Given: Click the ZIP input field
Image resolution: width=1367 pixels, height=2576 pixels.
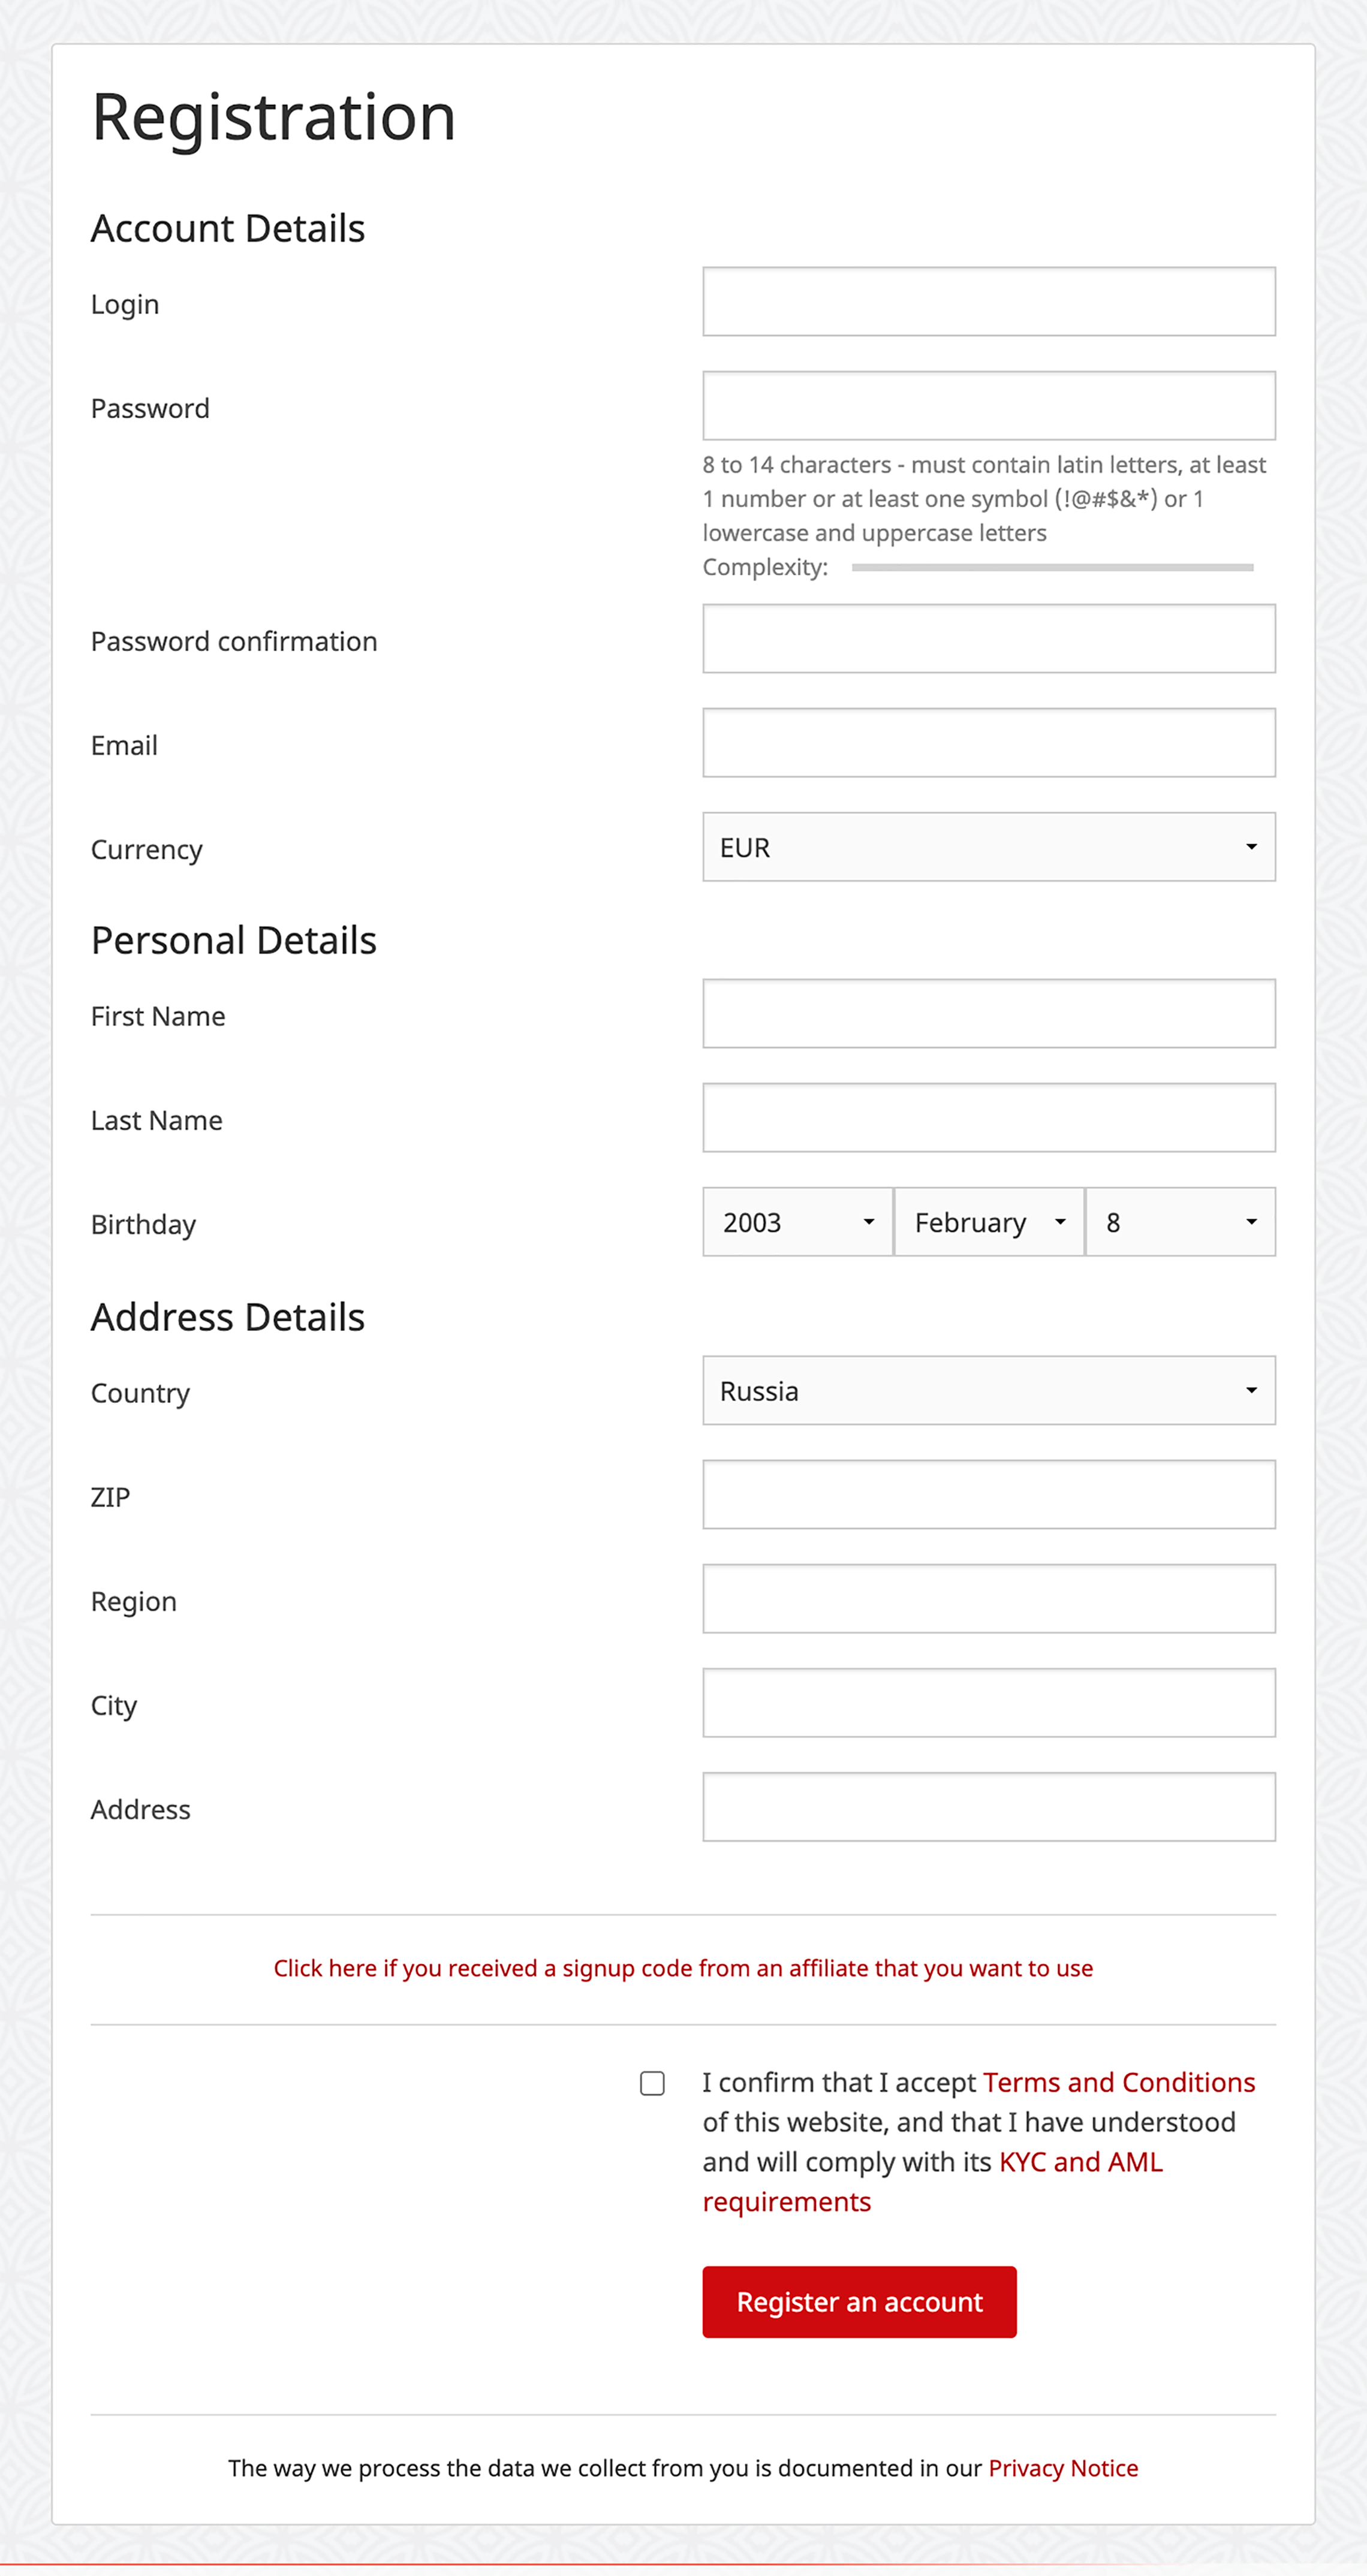Looking at the screenshot, I should [988, 1494].
